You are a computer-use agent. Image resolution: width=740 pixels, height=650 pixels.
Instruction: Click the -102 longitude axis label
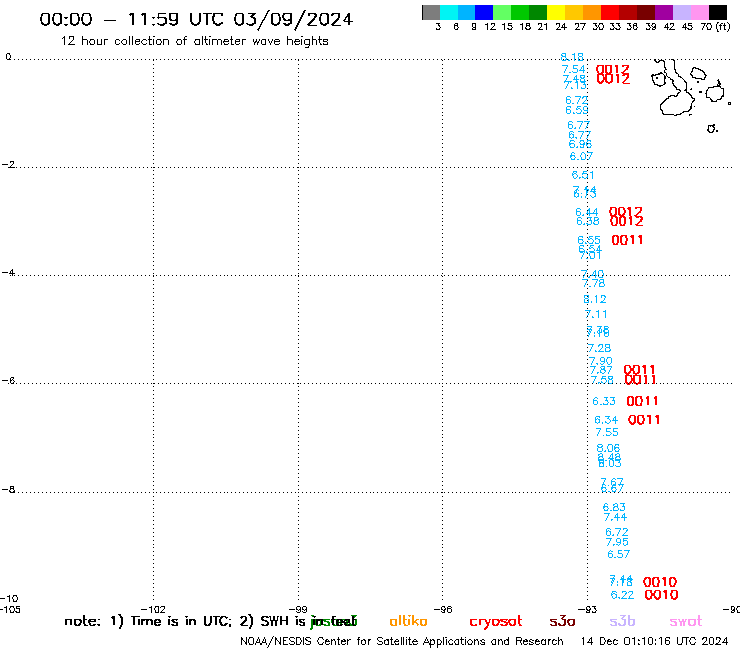tap(153, 609)
